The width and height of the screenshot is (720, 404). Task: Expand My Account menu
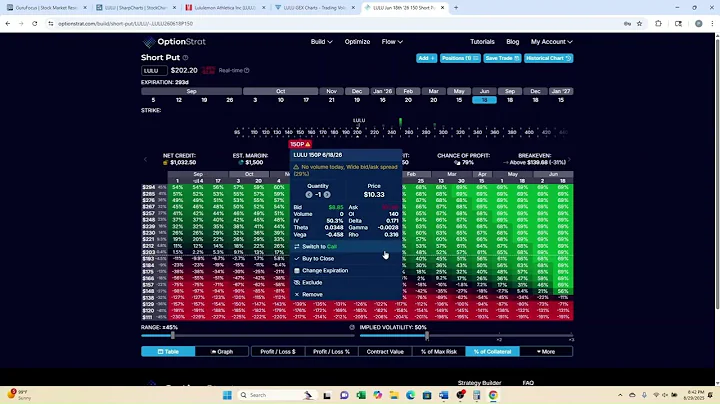pos(551,42)
